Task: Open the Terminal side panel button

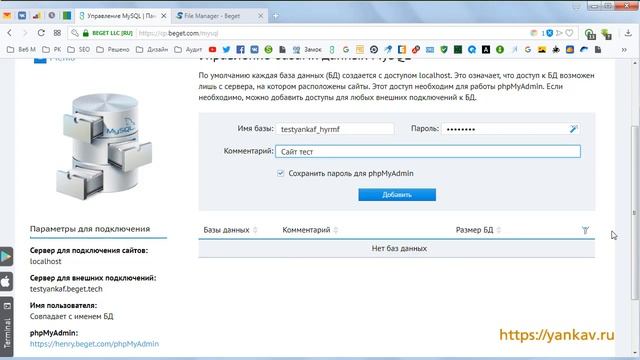Action: [x=7, y=327]
